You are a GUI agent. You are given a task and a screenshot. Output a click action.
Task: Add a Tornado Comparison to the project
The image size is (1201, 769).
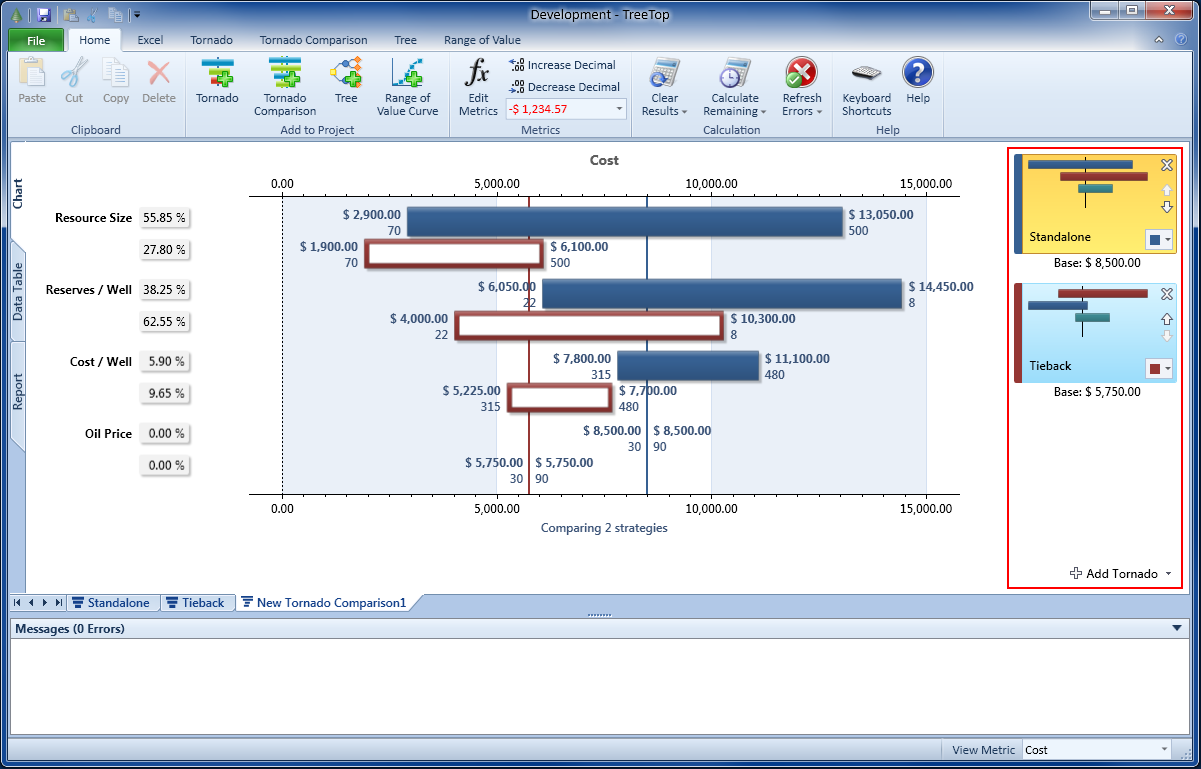pos(284,86)
